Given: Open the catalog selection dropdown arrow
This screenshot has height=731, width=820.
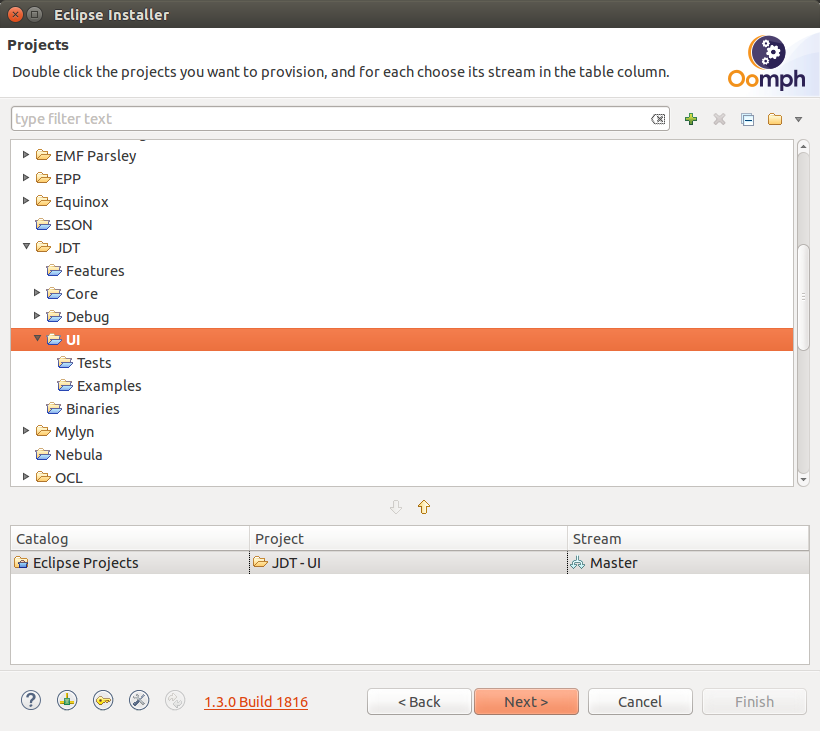Looking at the screenshot, I should 799,120.
